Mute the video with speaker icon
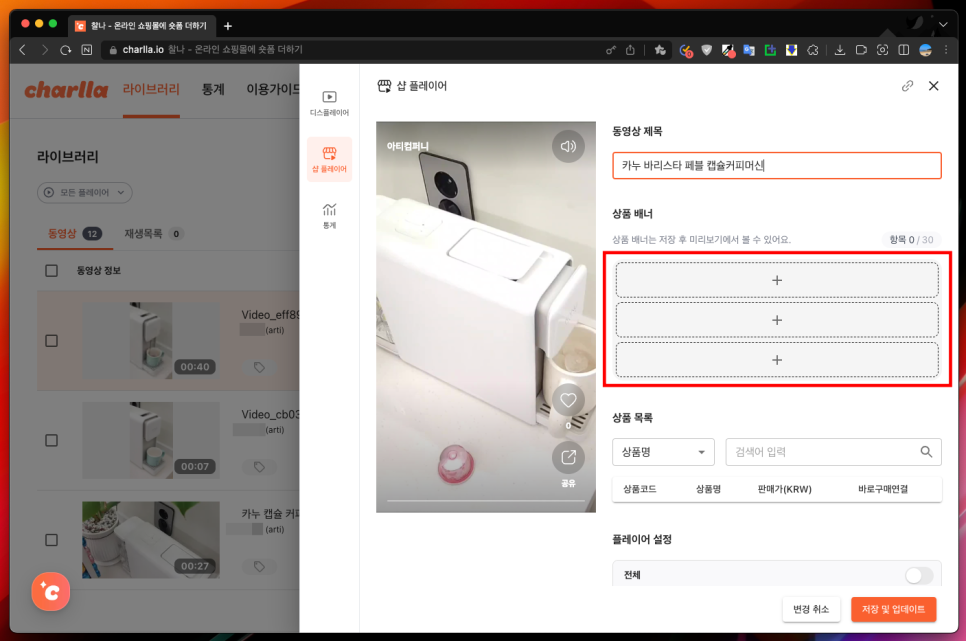The image size is (966, 641). [568, 146]
